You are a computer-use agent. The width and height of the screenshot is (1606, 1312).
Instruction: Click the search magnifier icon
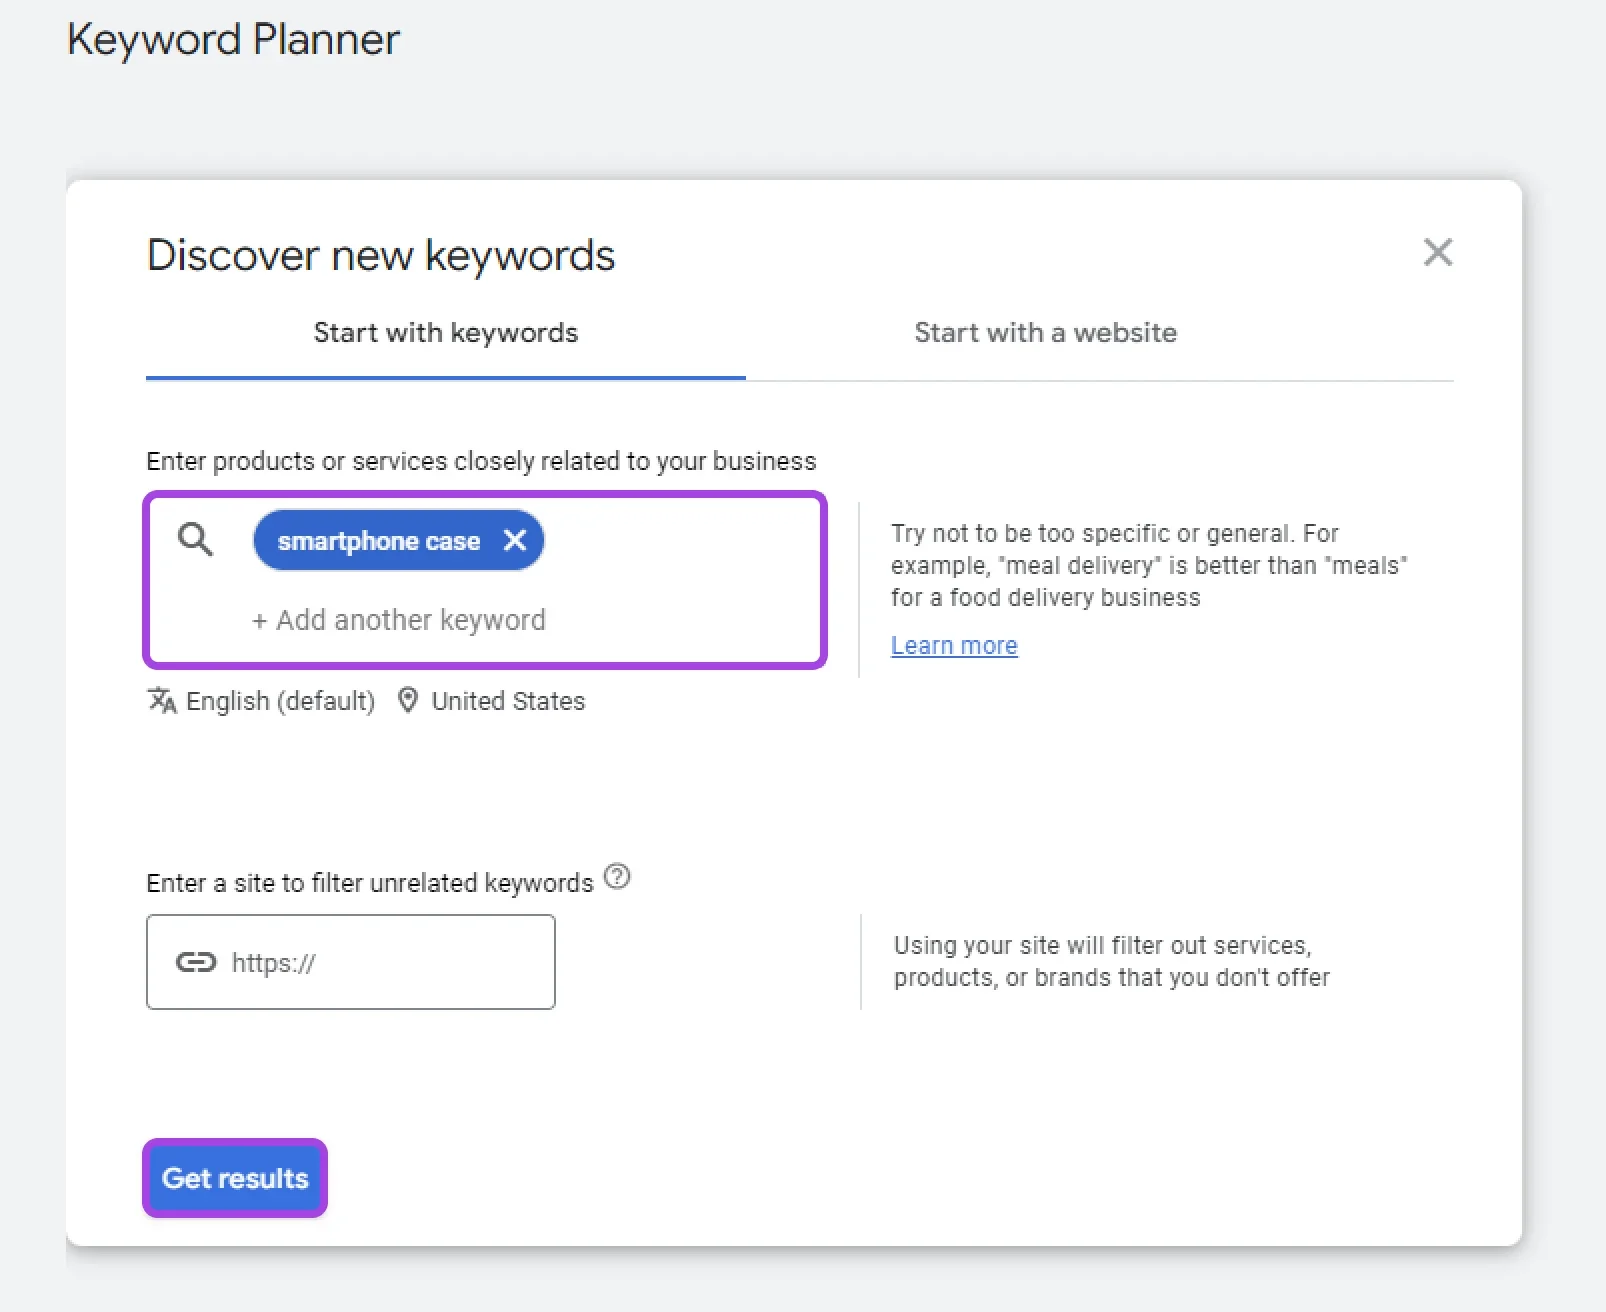[x=195, y=539]
